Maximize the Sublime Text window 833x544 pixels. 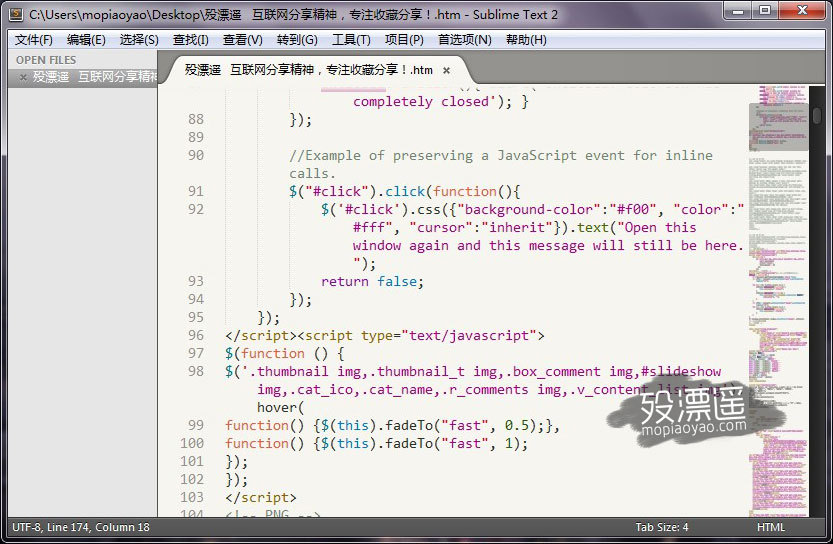coord(764,11)
